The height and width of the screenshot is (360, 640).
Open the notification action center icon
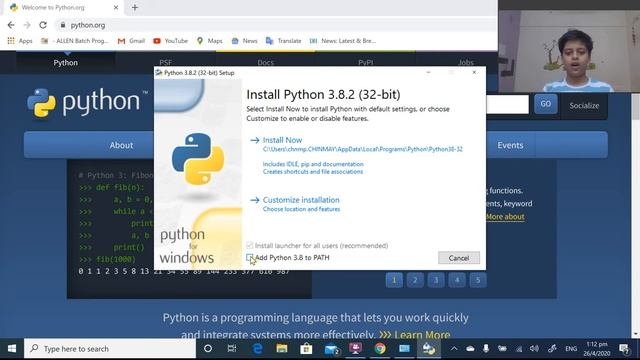pos(624,349)
